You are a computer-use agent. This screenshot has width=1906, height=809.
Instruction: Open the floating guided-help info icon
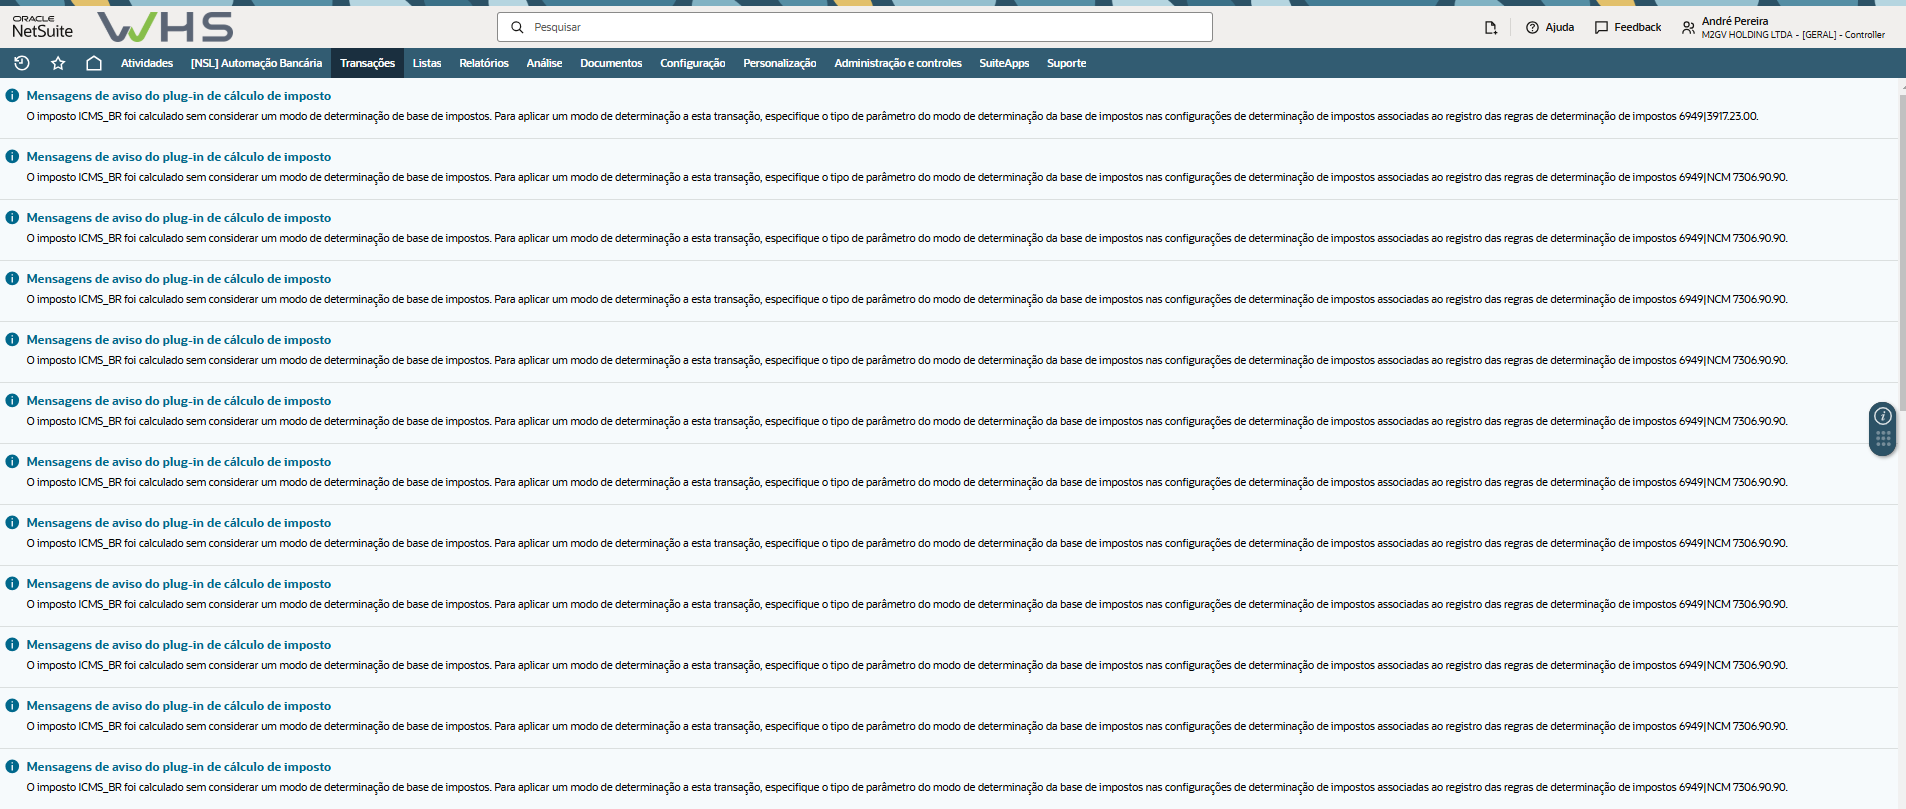tap(1882, 416)
